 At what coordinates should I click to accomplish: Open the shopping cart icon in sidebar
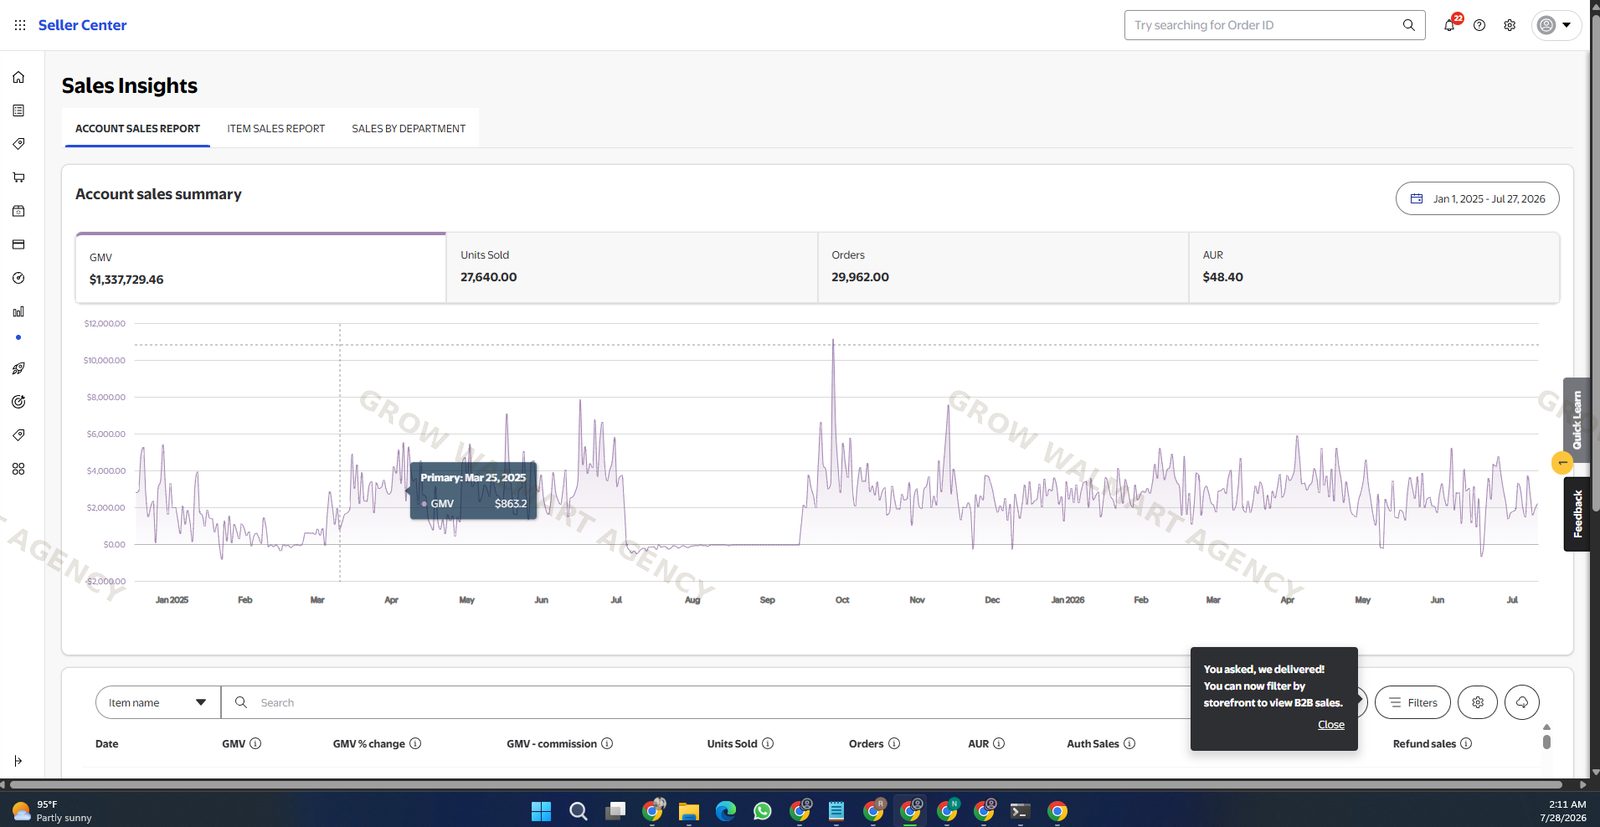tap(18, 177)
